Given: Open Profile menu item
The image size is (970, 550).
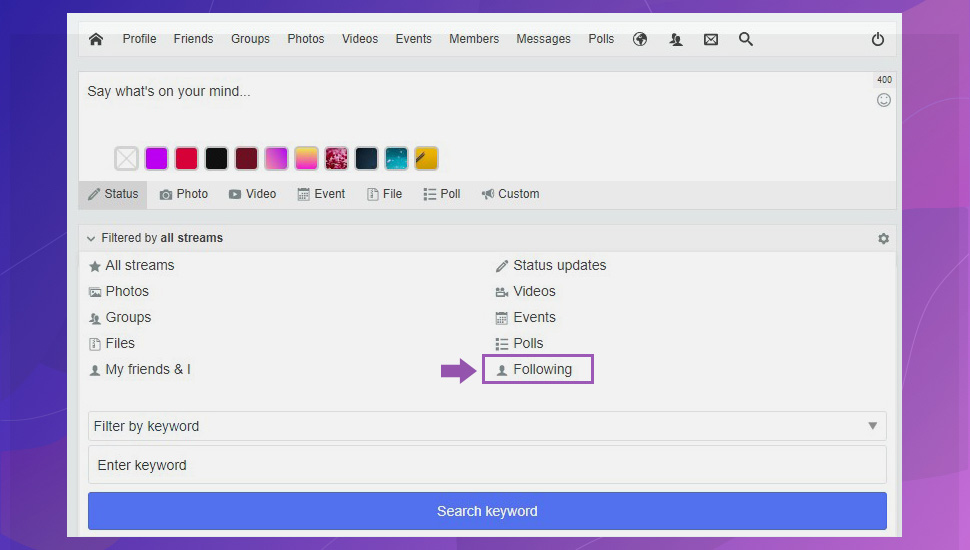Looking at the screenshot, I should pos(139,39).
